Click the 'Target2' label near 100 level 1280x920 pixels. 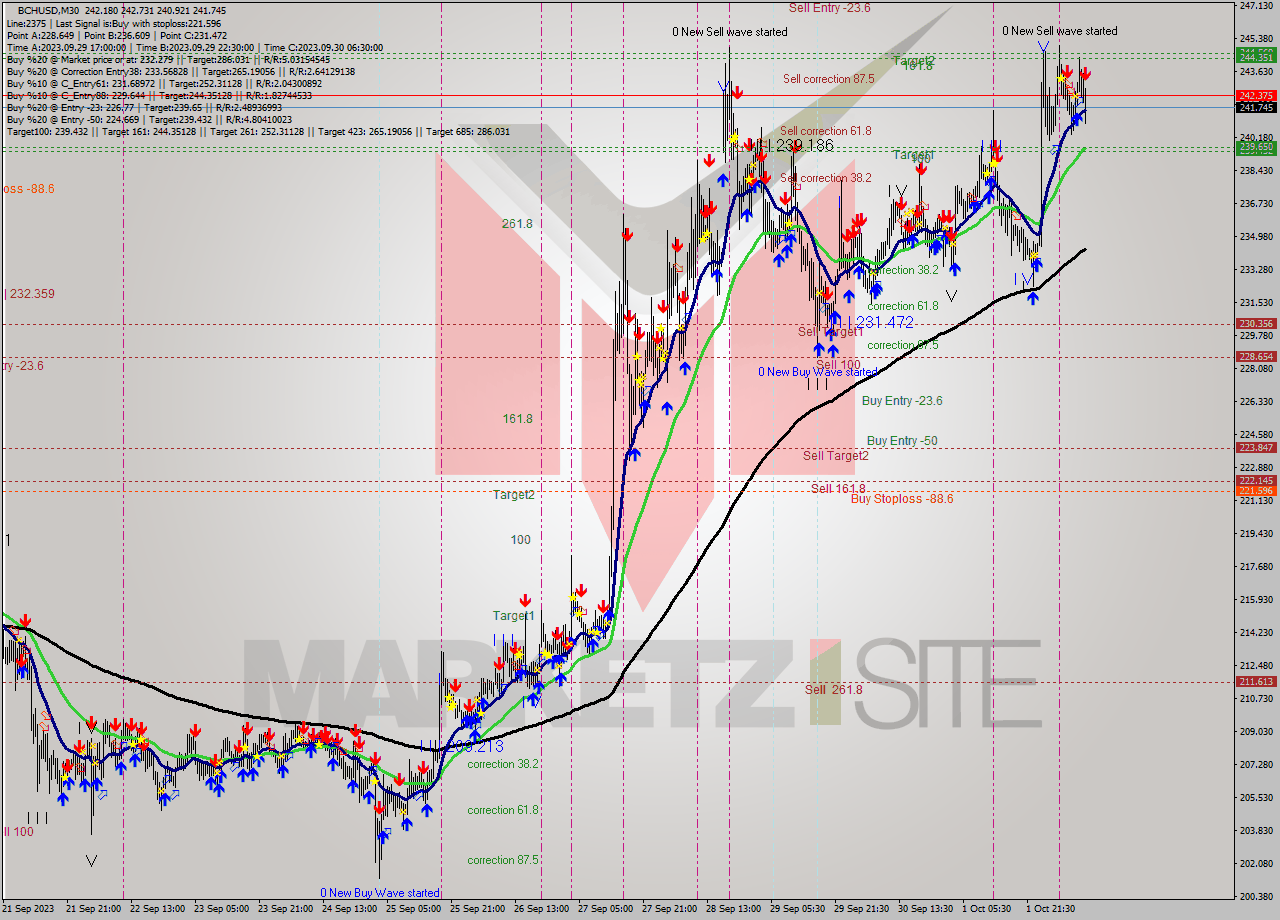pos(513,495)
